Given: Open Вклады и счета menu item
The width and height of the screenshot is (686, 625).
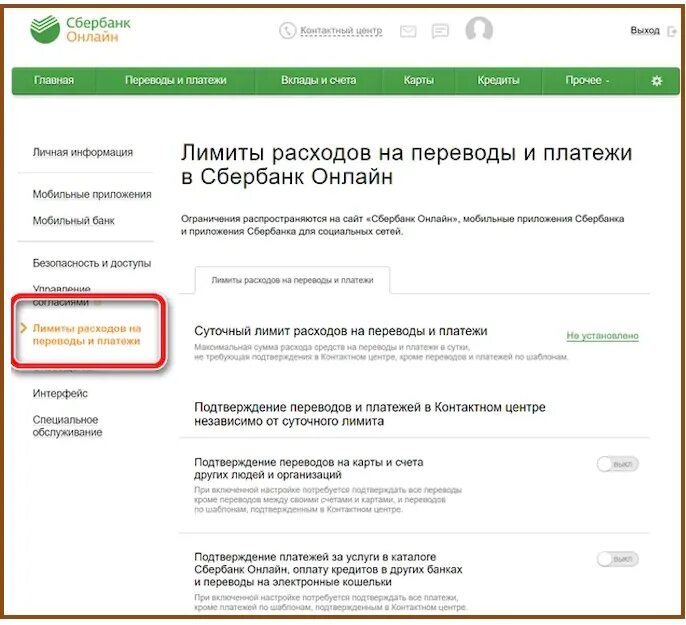Looking at the screenshot, I should [x=318, y=80].
